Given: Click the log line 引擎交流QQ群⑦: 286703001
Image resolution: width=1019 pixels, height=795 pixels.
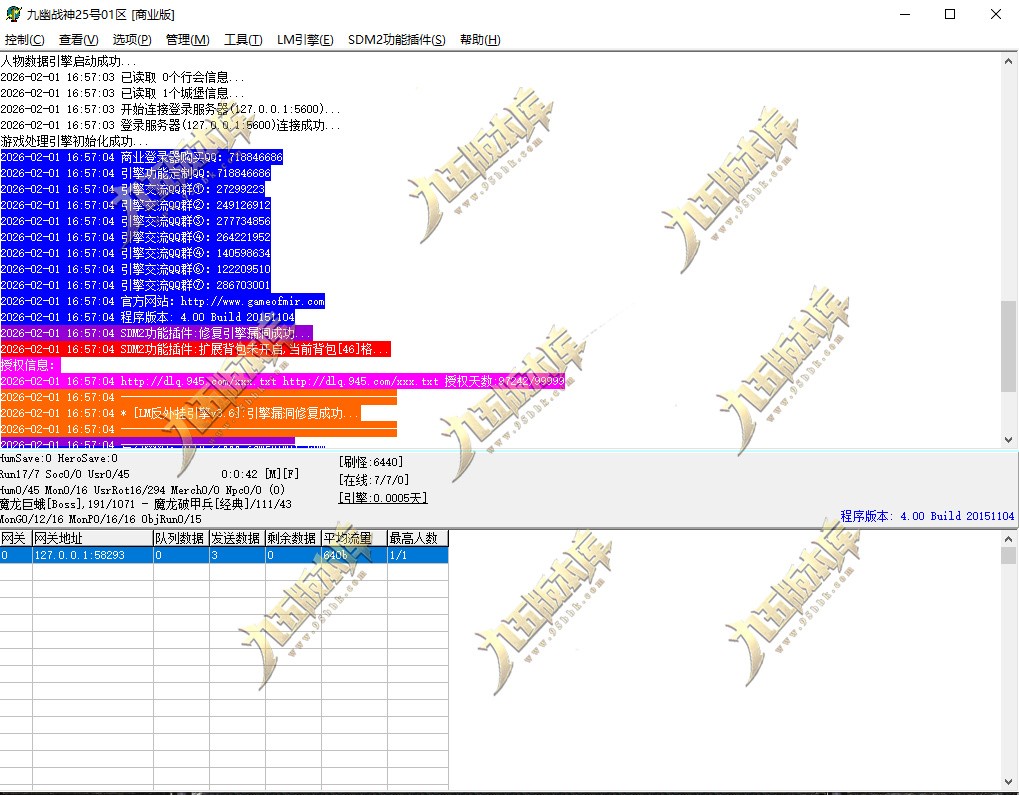Looking at the screenshot, I should coord(135,285).
